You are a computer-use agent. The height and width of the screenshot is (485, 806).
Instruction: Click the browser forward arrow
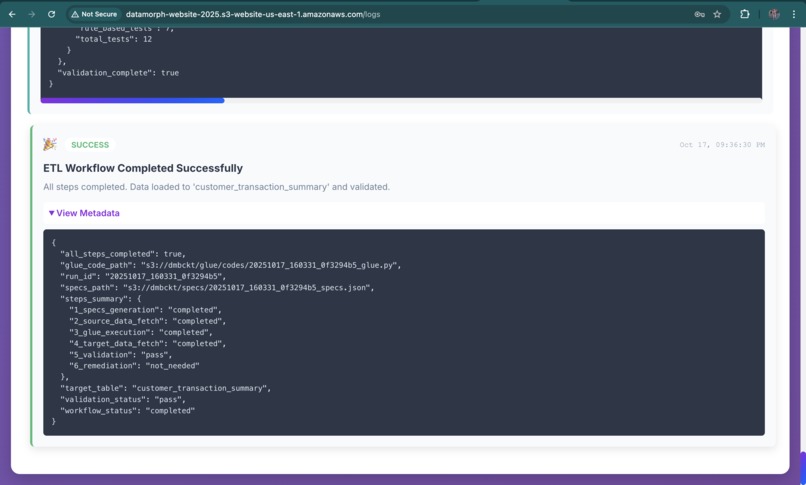[32, 14]
